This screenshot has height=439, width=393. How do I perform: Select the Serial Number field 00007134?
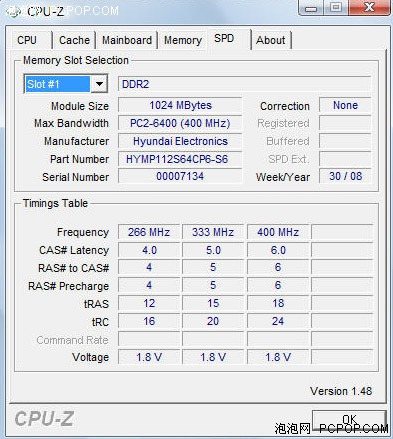(x=180, y=176)
